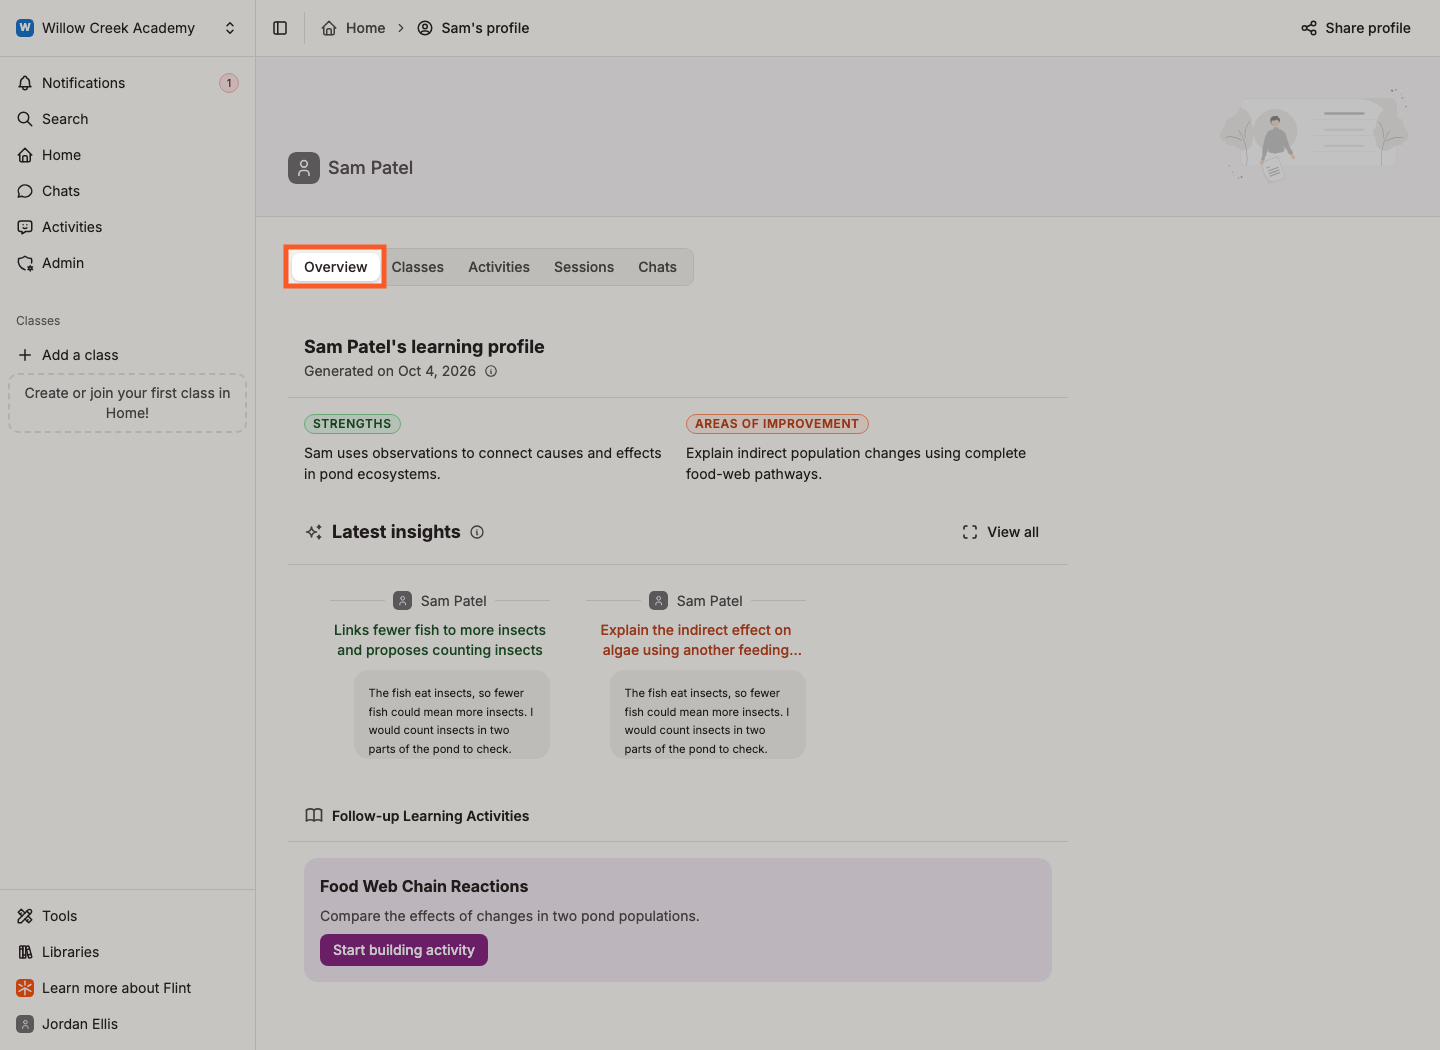Click the info icon beside Generated on date

[491, 371]
